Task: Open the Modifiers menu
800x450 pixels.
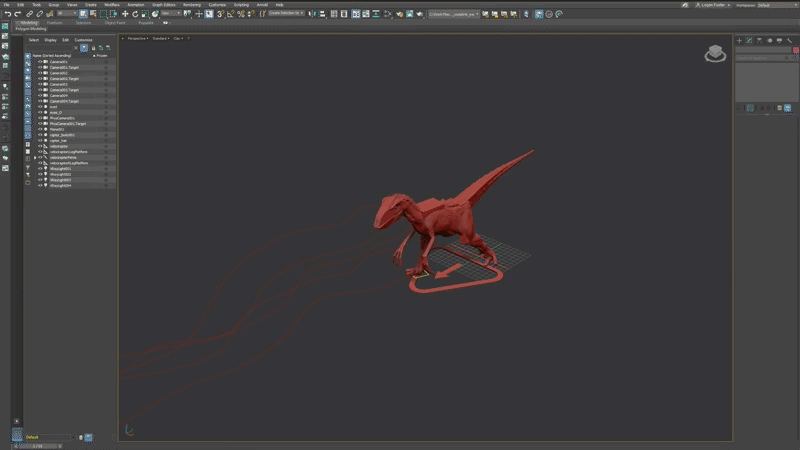Action: pos(112,5)
